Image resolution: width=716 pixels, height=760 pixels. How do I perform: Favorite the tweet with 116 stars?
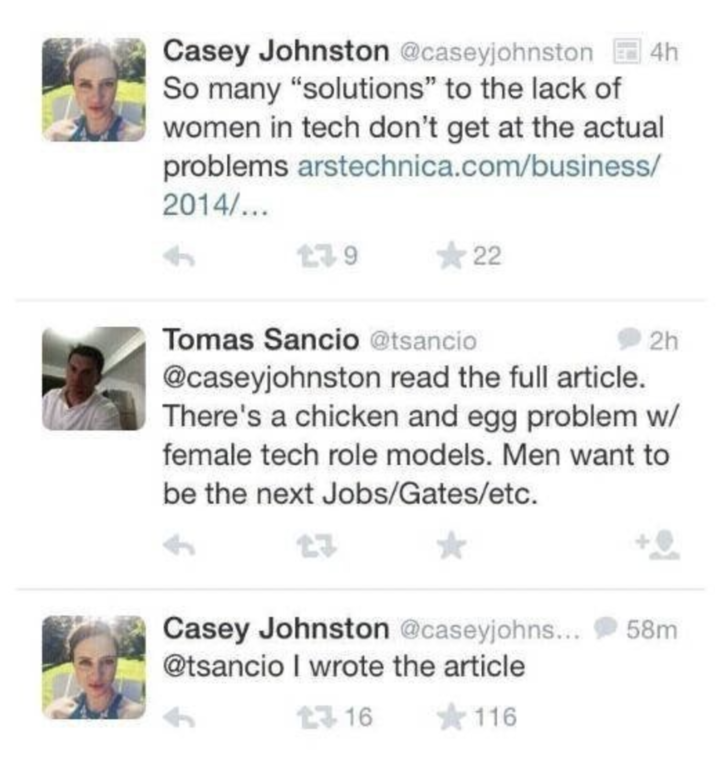453,716
